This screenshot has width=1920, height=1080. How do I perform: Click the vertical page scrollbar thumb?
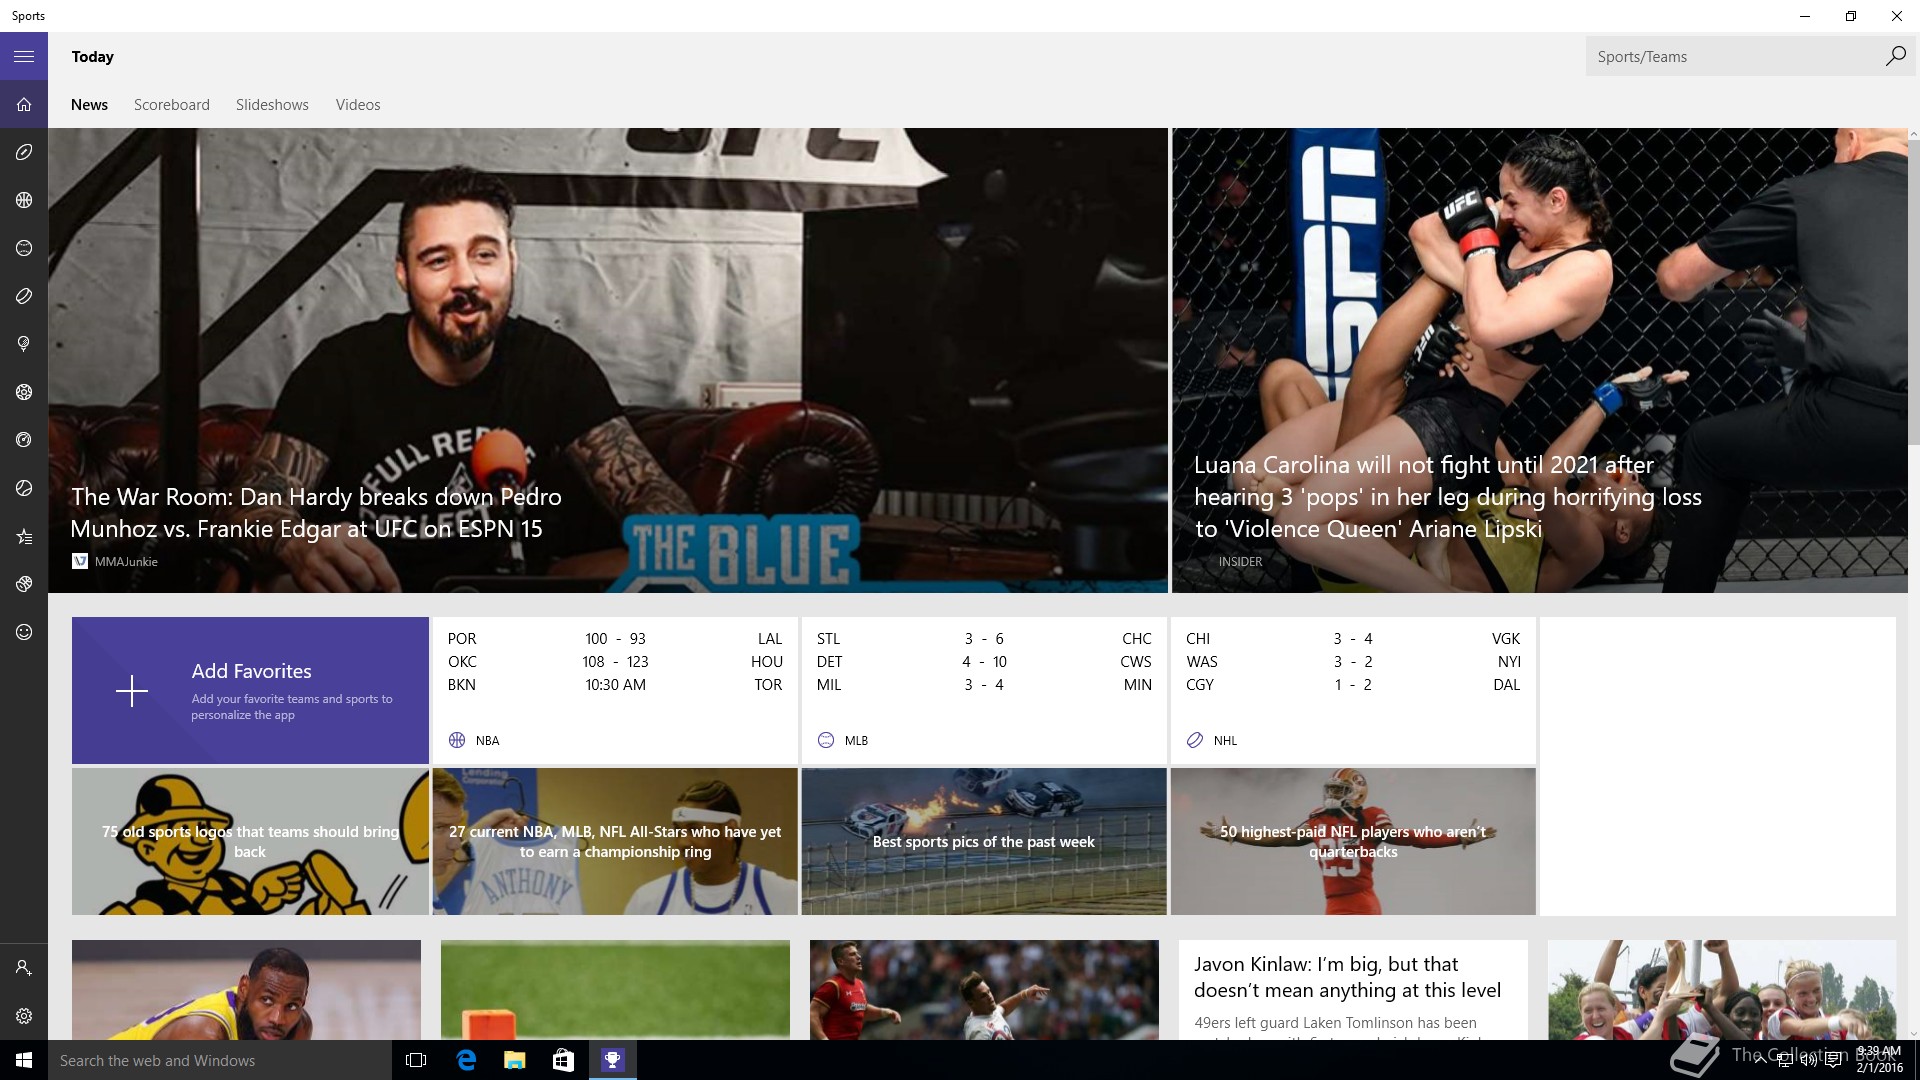coord(1914,292)
